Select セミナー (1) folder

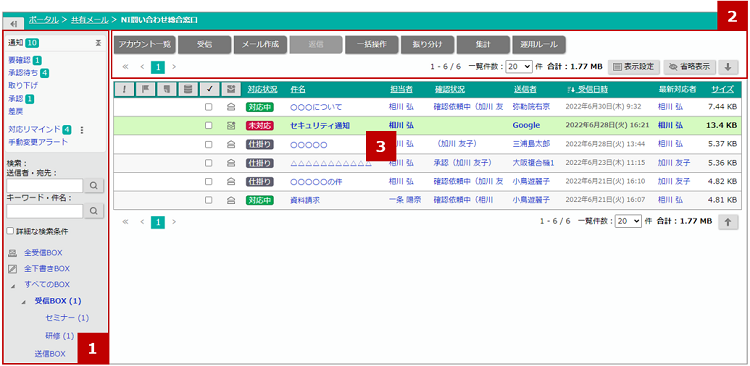point(67,318)
